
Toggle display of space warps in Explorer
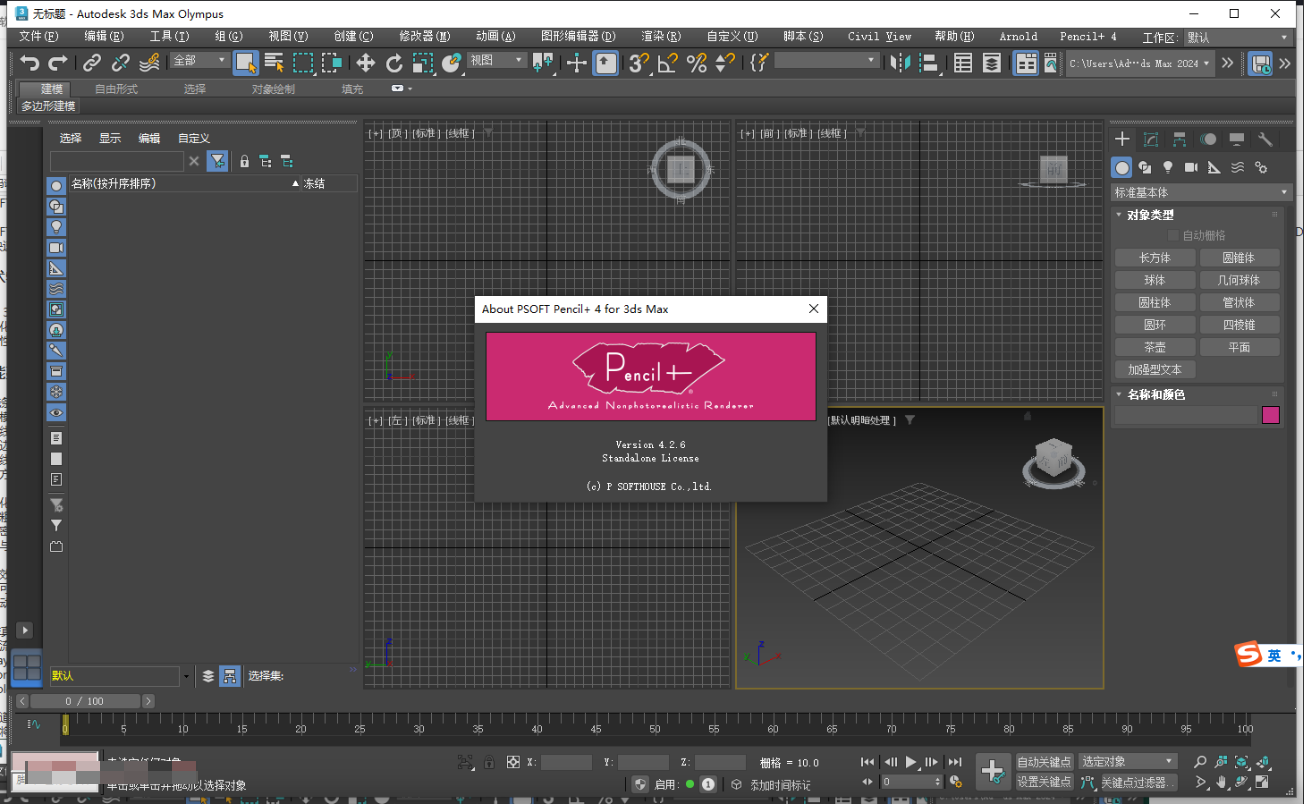(x=56, y=289)
